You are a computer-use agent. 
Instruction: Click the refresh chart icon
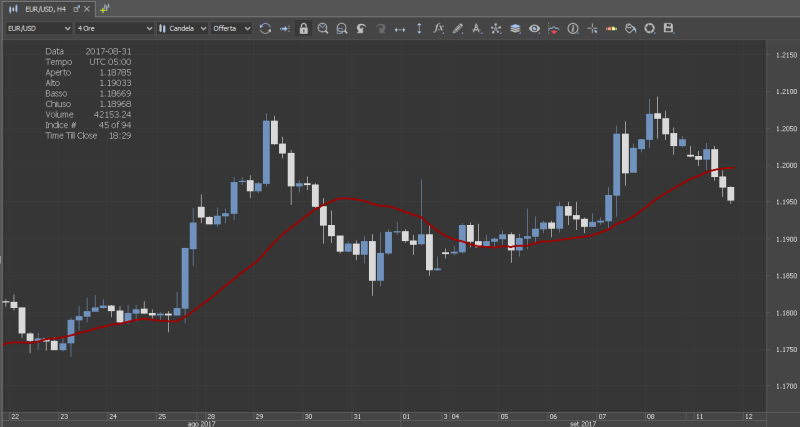265,28
